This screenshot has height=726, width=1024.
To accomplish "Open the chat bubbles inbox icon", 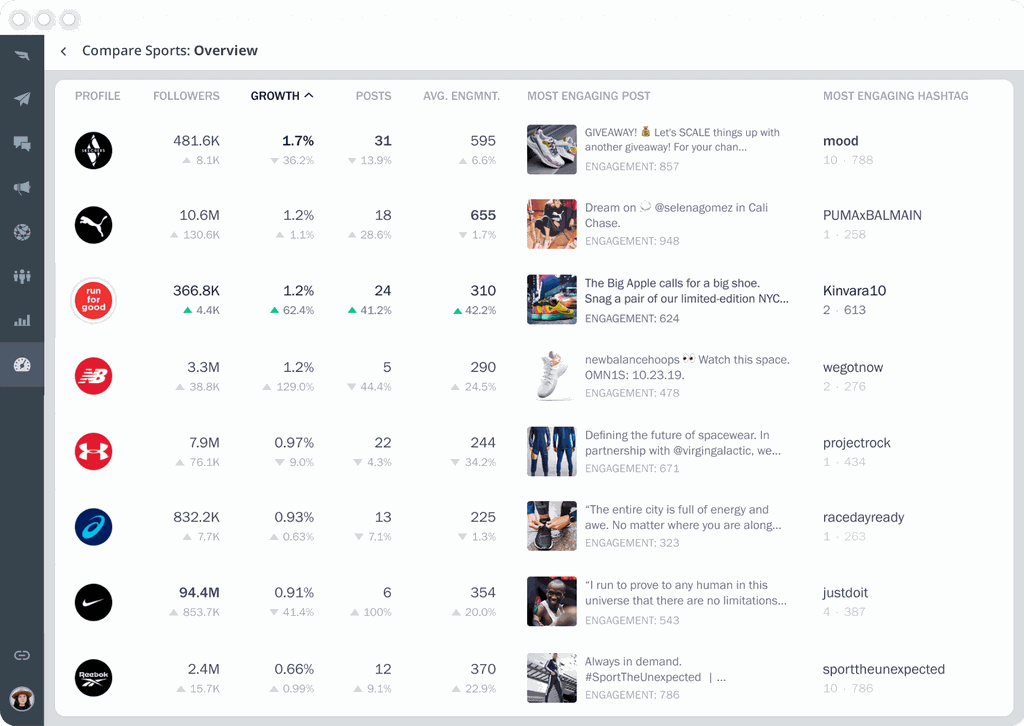I will [x=22, y=143].
